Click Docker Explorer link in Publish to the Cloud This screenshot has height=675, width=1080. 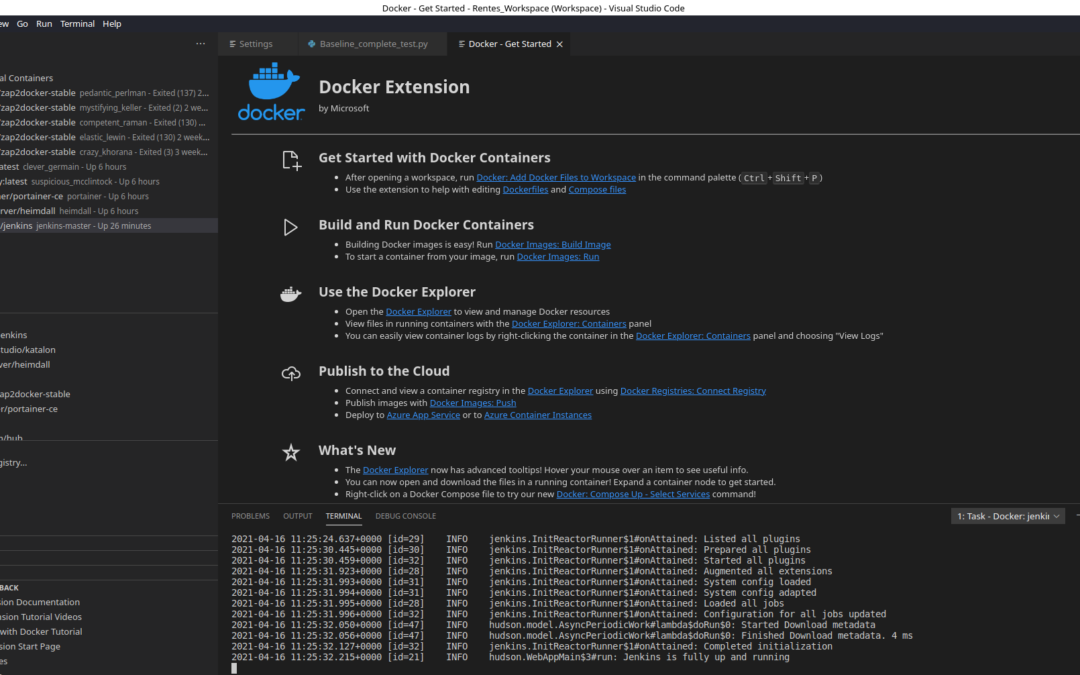[560, 391]
